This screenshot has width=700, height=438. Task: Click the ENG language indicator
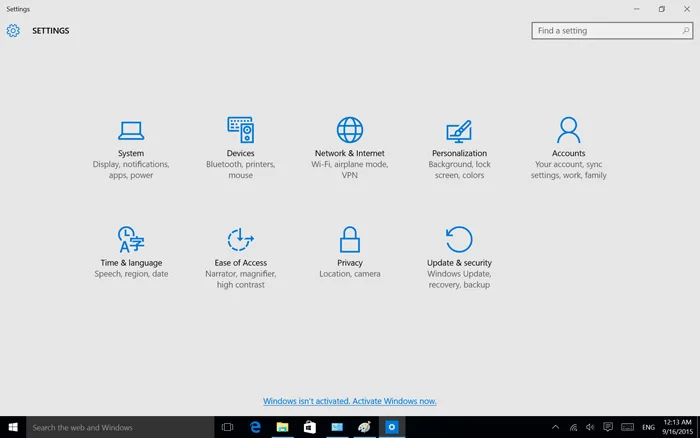click(648, 427)
